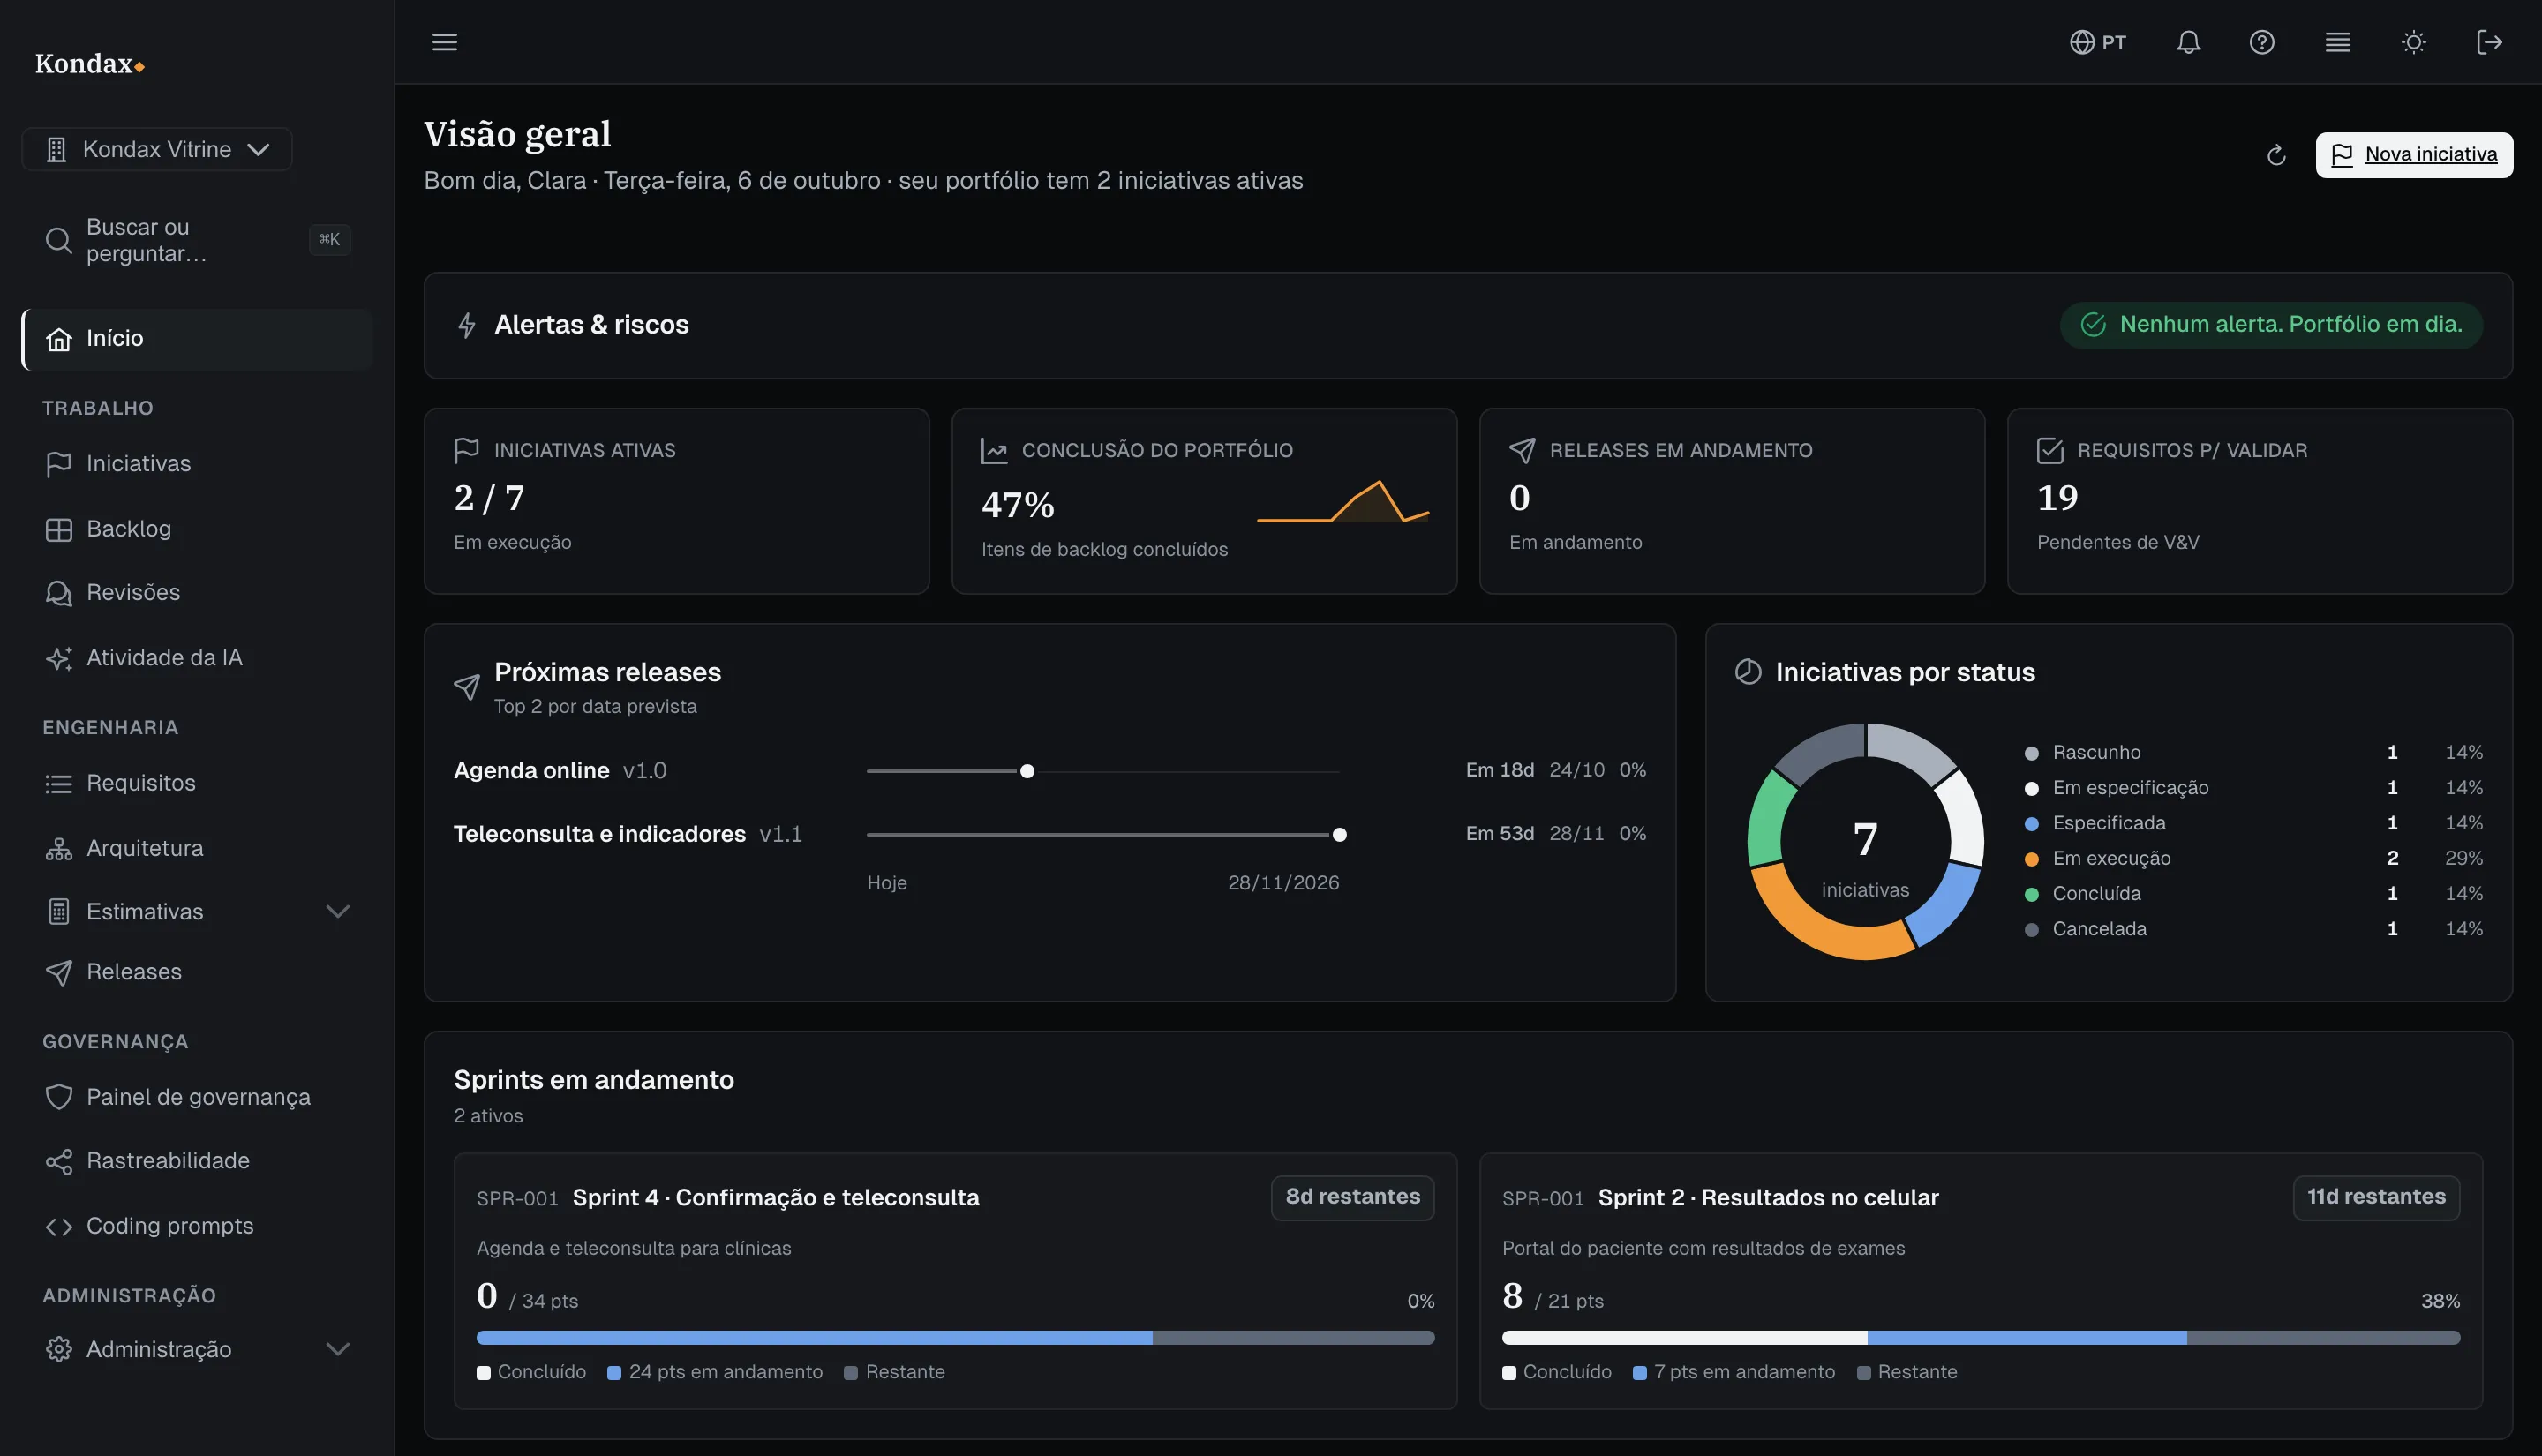Open the Kondax Vitrine workspace dropdown
Image resolution: width=2542 pixels, height=1456 pixels.
point(157,149)
